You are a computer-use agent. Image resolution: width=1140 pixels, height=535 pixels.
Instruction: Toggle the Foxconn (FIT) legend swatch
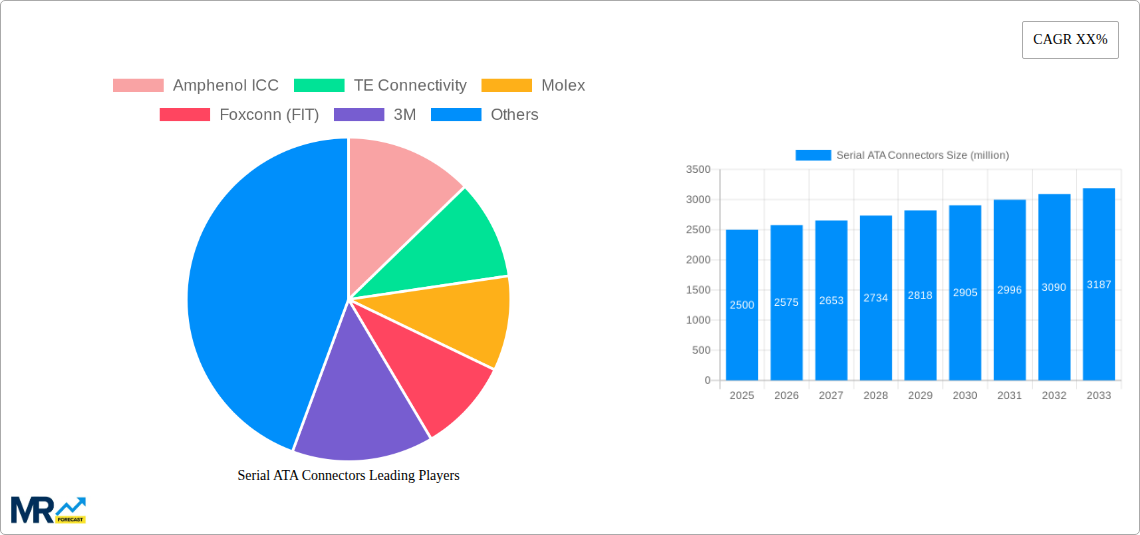185,115
